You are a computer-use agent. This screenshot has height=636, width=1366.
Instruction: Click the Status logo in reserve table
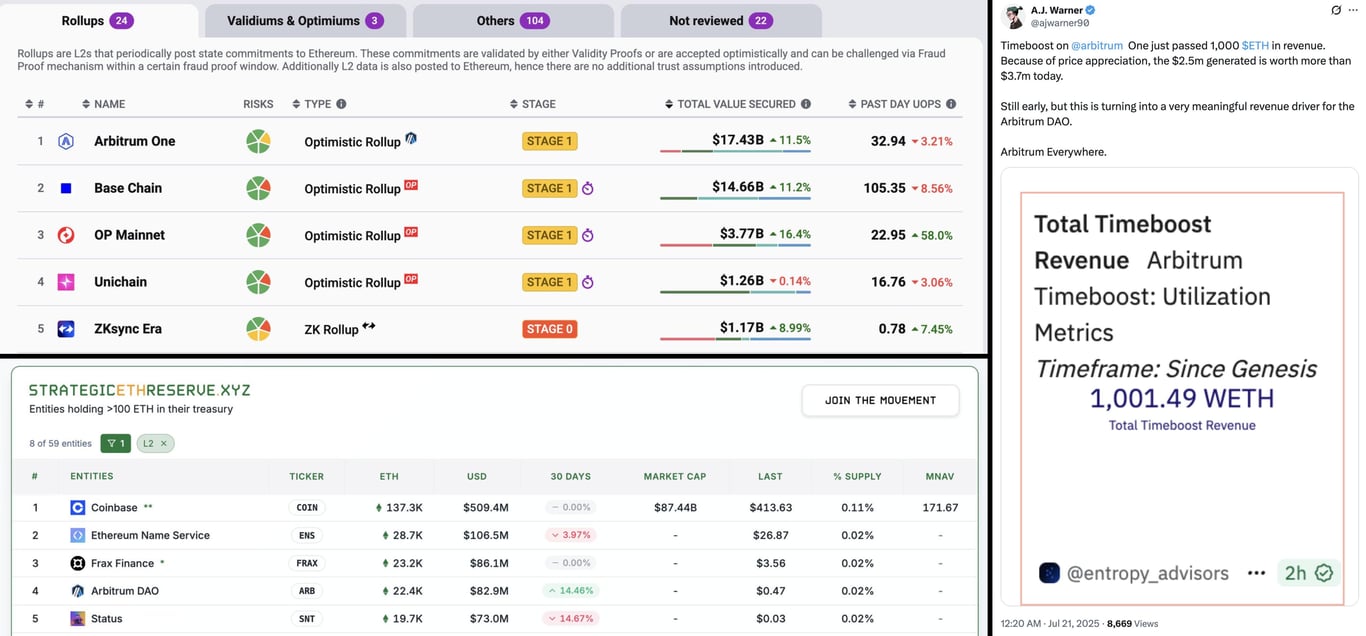click(78, 619)
